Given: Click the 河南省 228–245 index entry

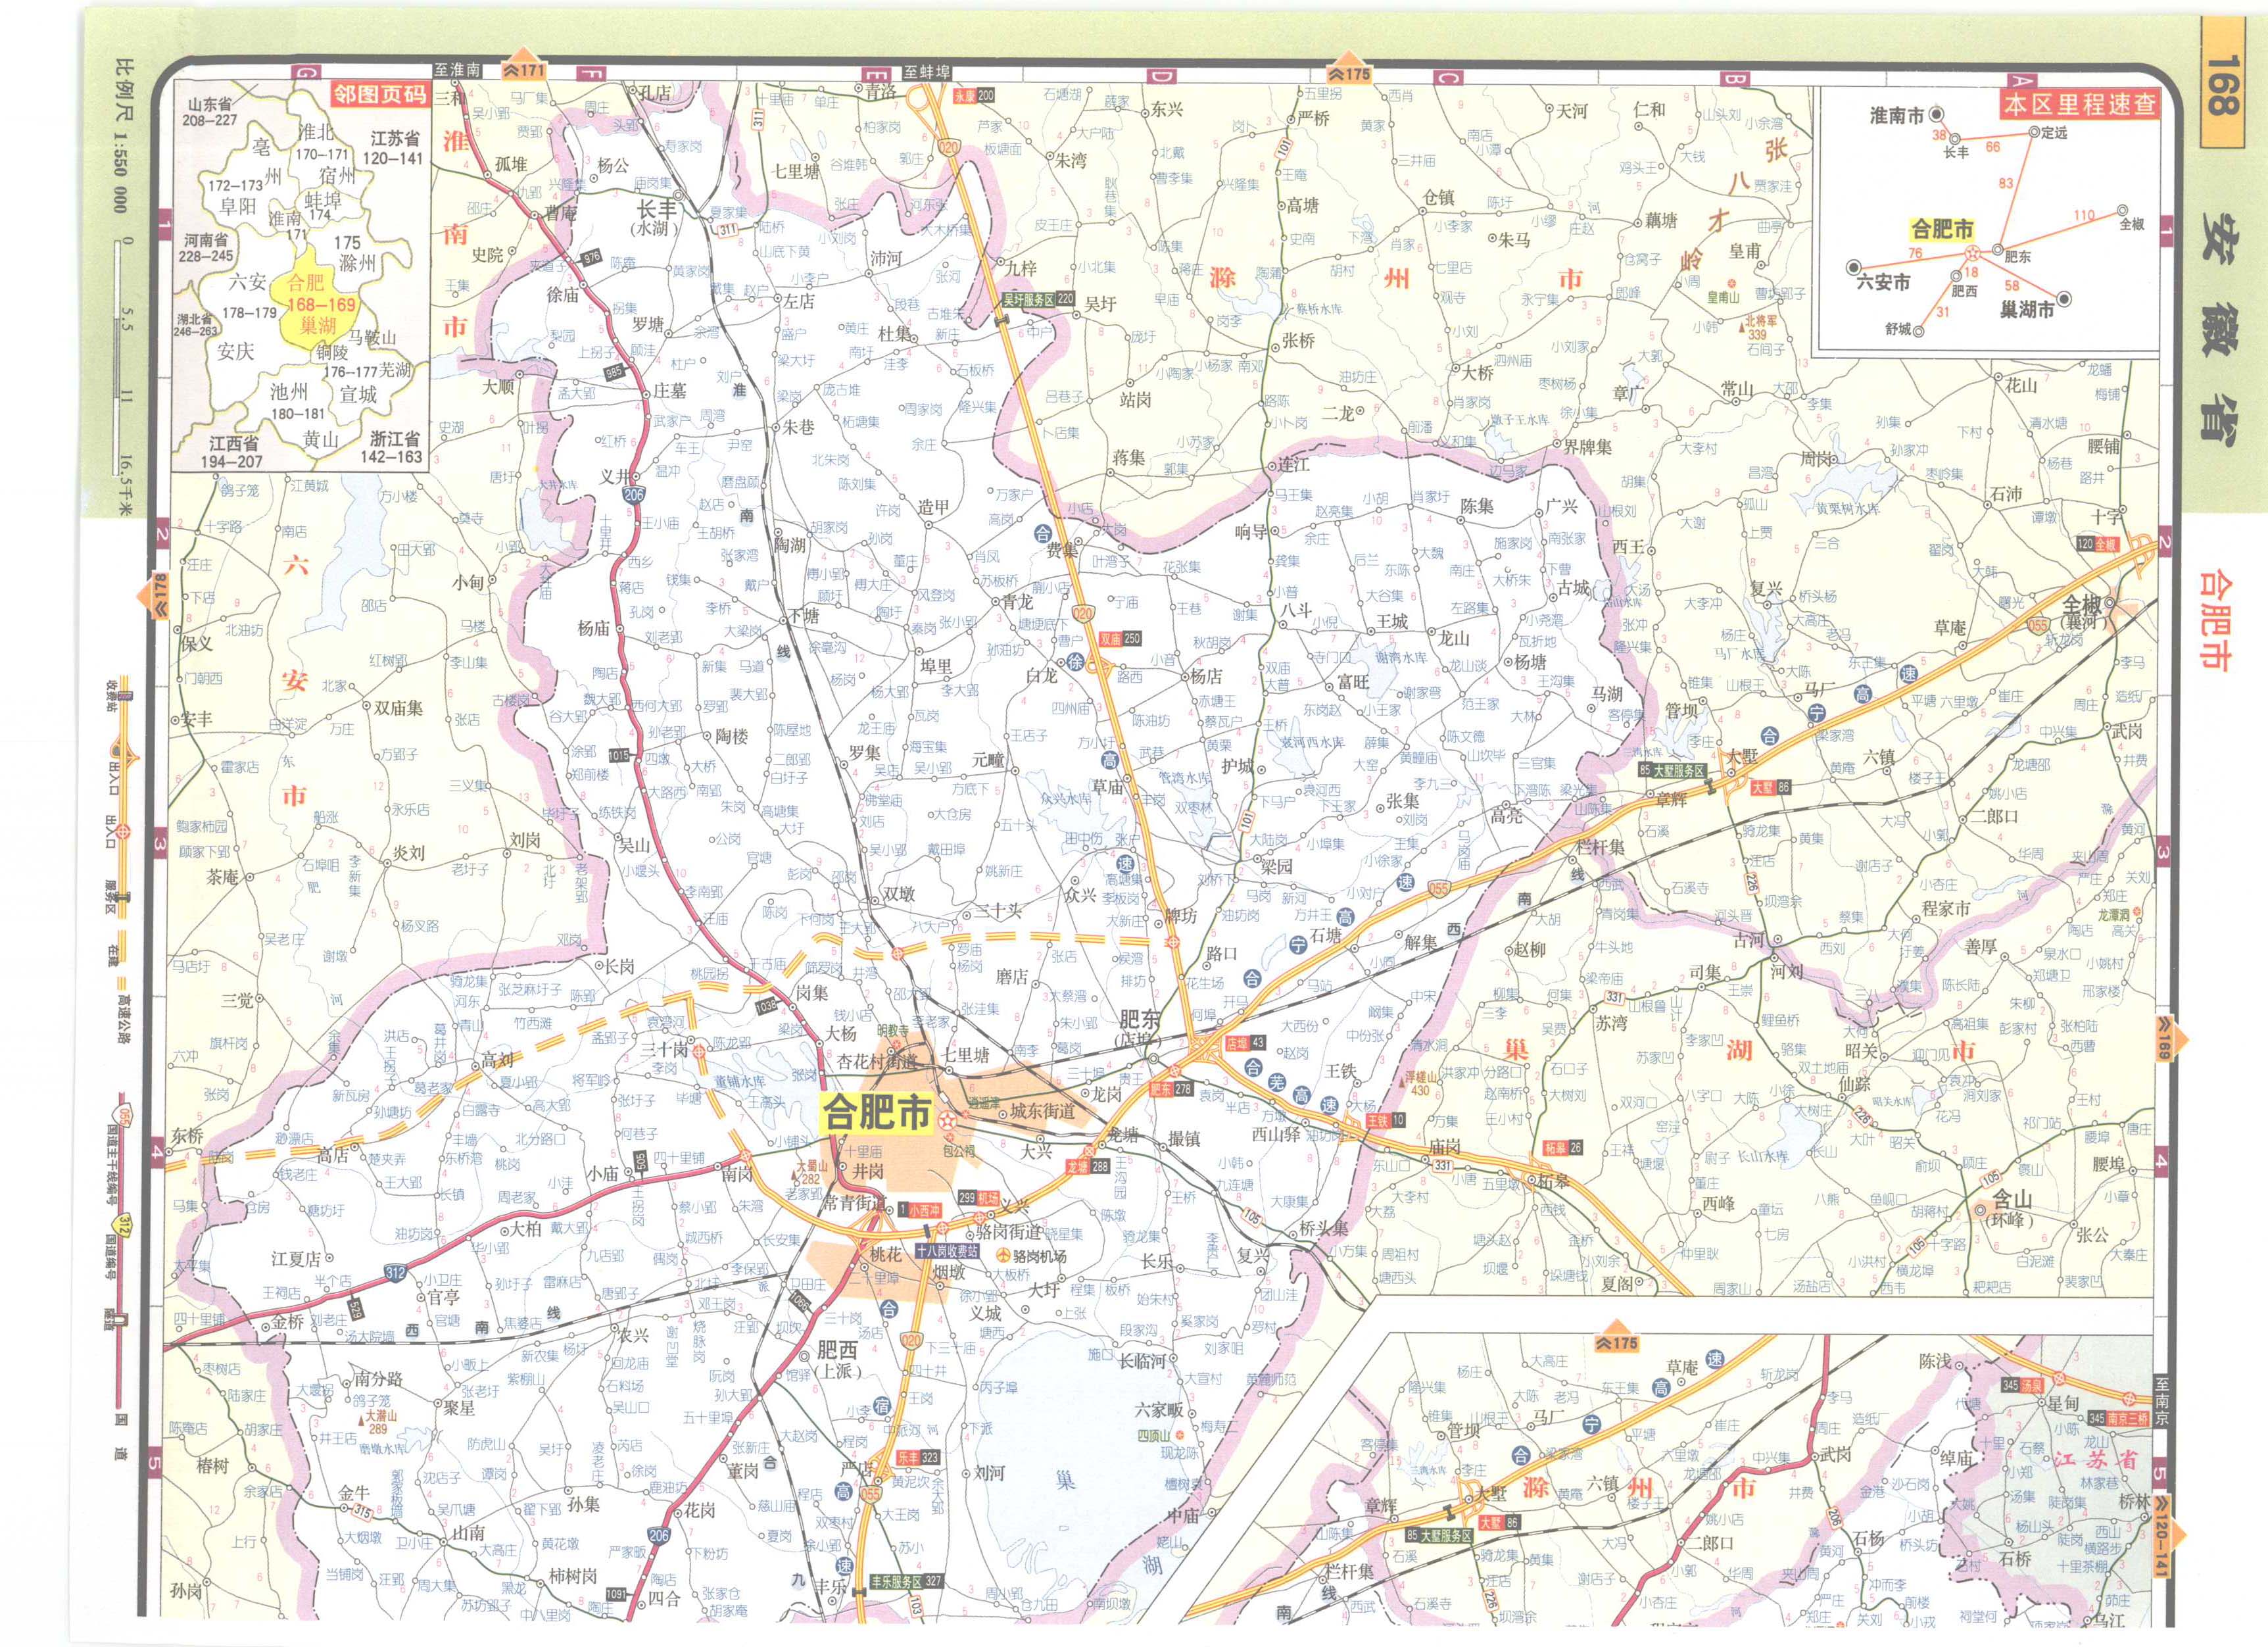Looking at the screenshot, I should tap(205, 248).
